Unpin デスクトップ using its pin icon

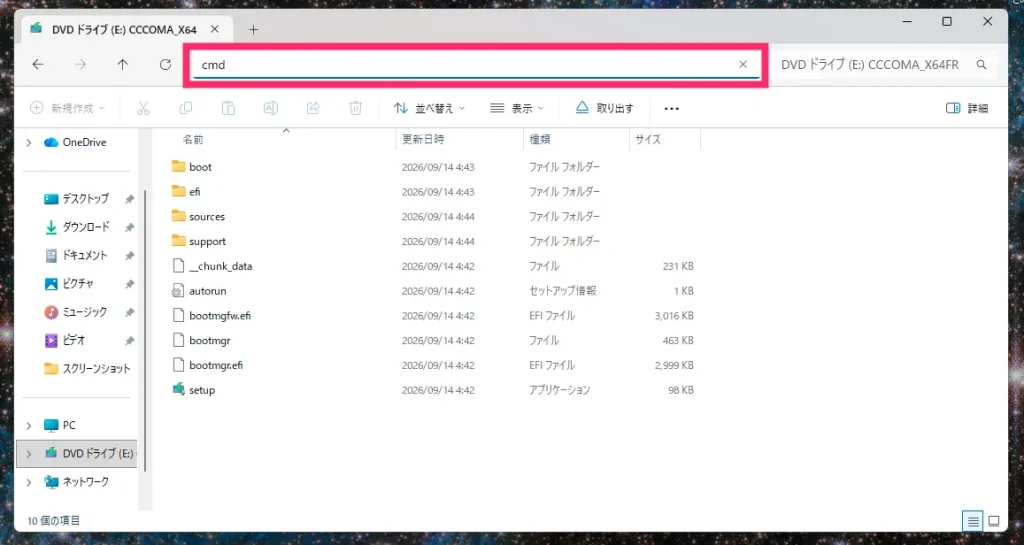(129, 199)
